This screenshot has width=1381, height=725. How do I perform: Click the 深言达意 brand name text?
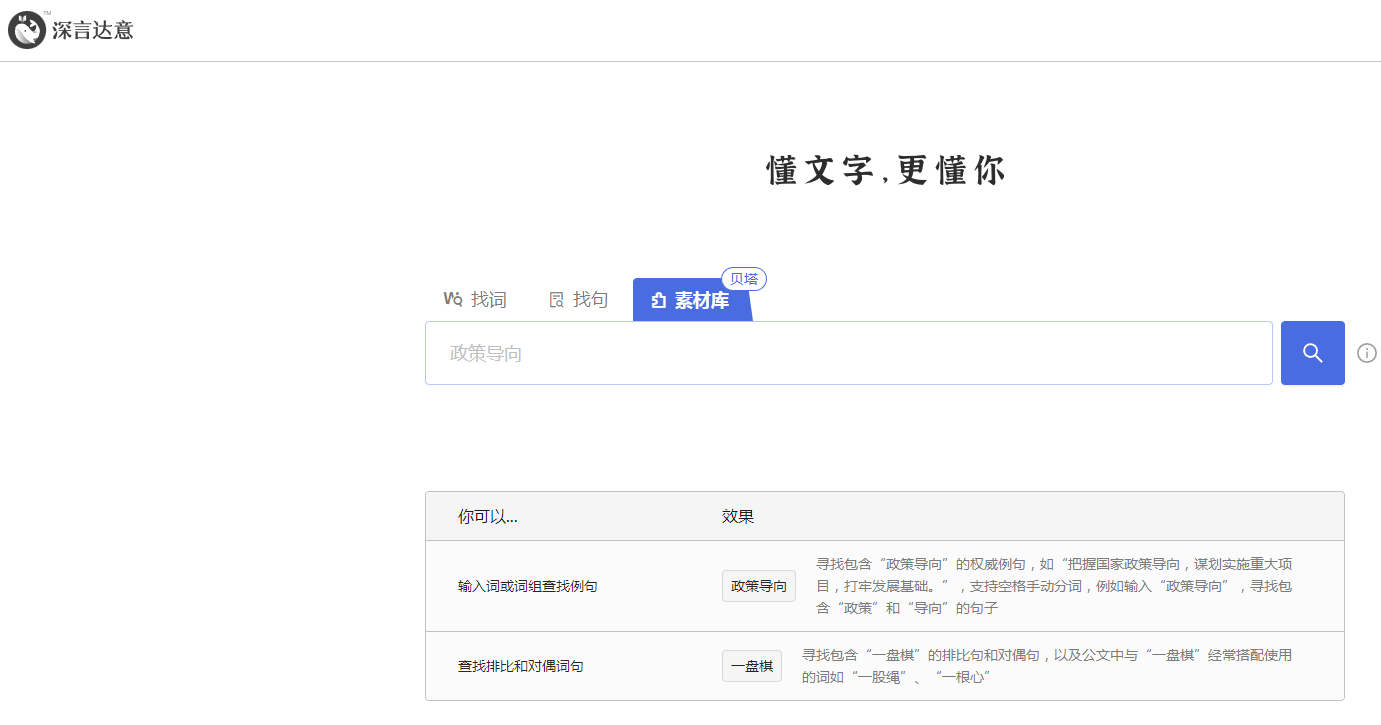tap(93, 30)
